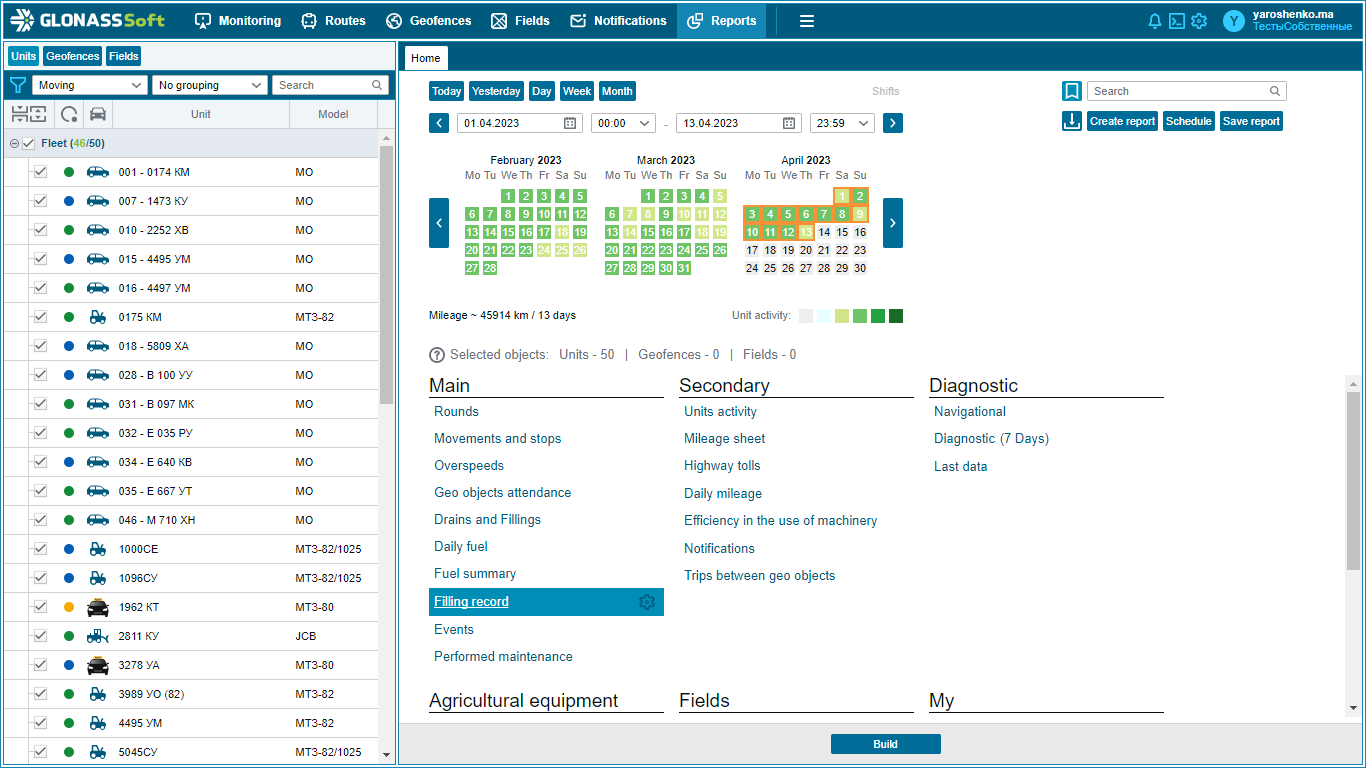Click the magnifier in the reports search box
The width and height of the screenshot is (1366, 768).
pyautogui.click(x=1275, y=91)
